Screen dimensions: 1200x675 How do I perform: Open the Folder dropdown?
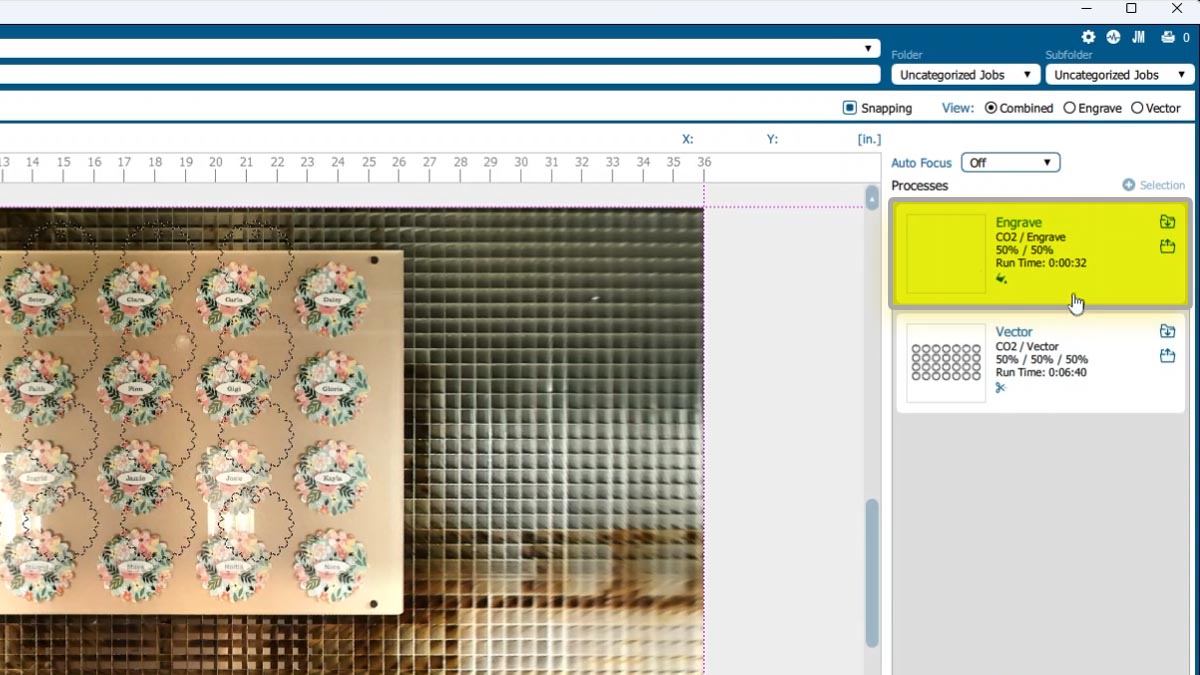point(965,75)
